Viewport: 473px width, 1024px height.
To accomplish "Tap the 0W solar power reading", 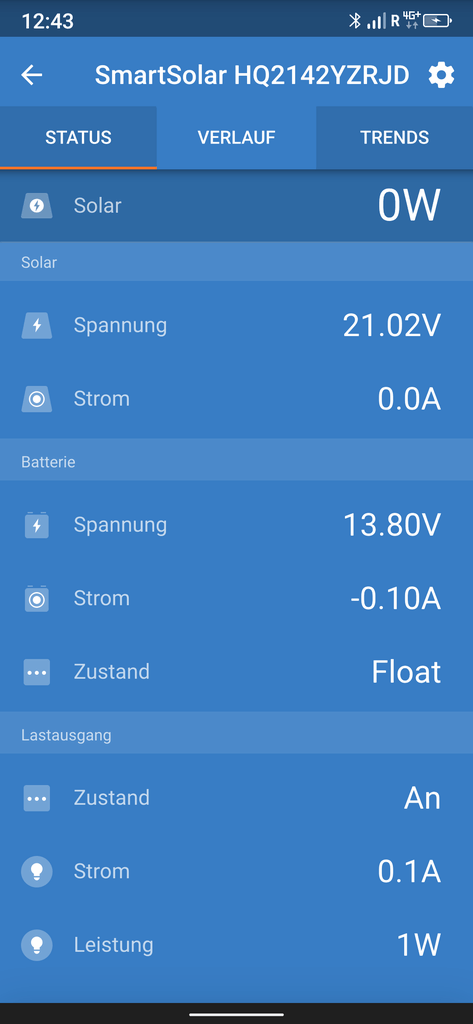I will coord(409,206).
